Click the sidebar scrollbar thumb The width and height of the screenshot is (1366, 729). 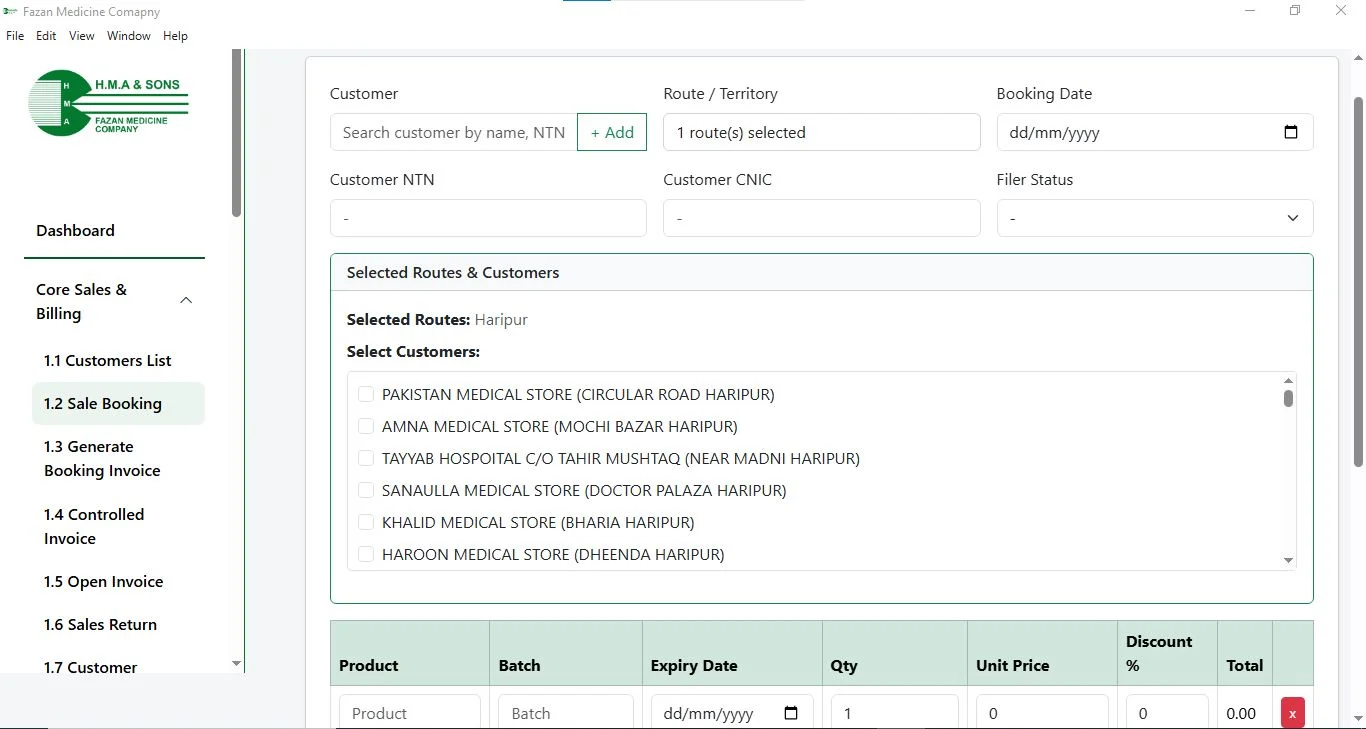(x=236, y=133)
